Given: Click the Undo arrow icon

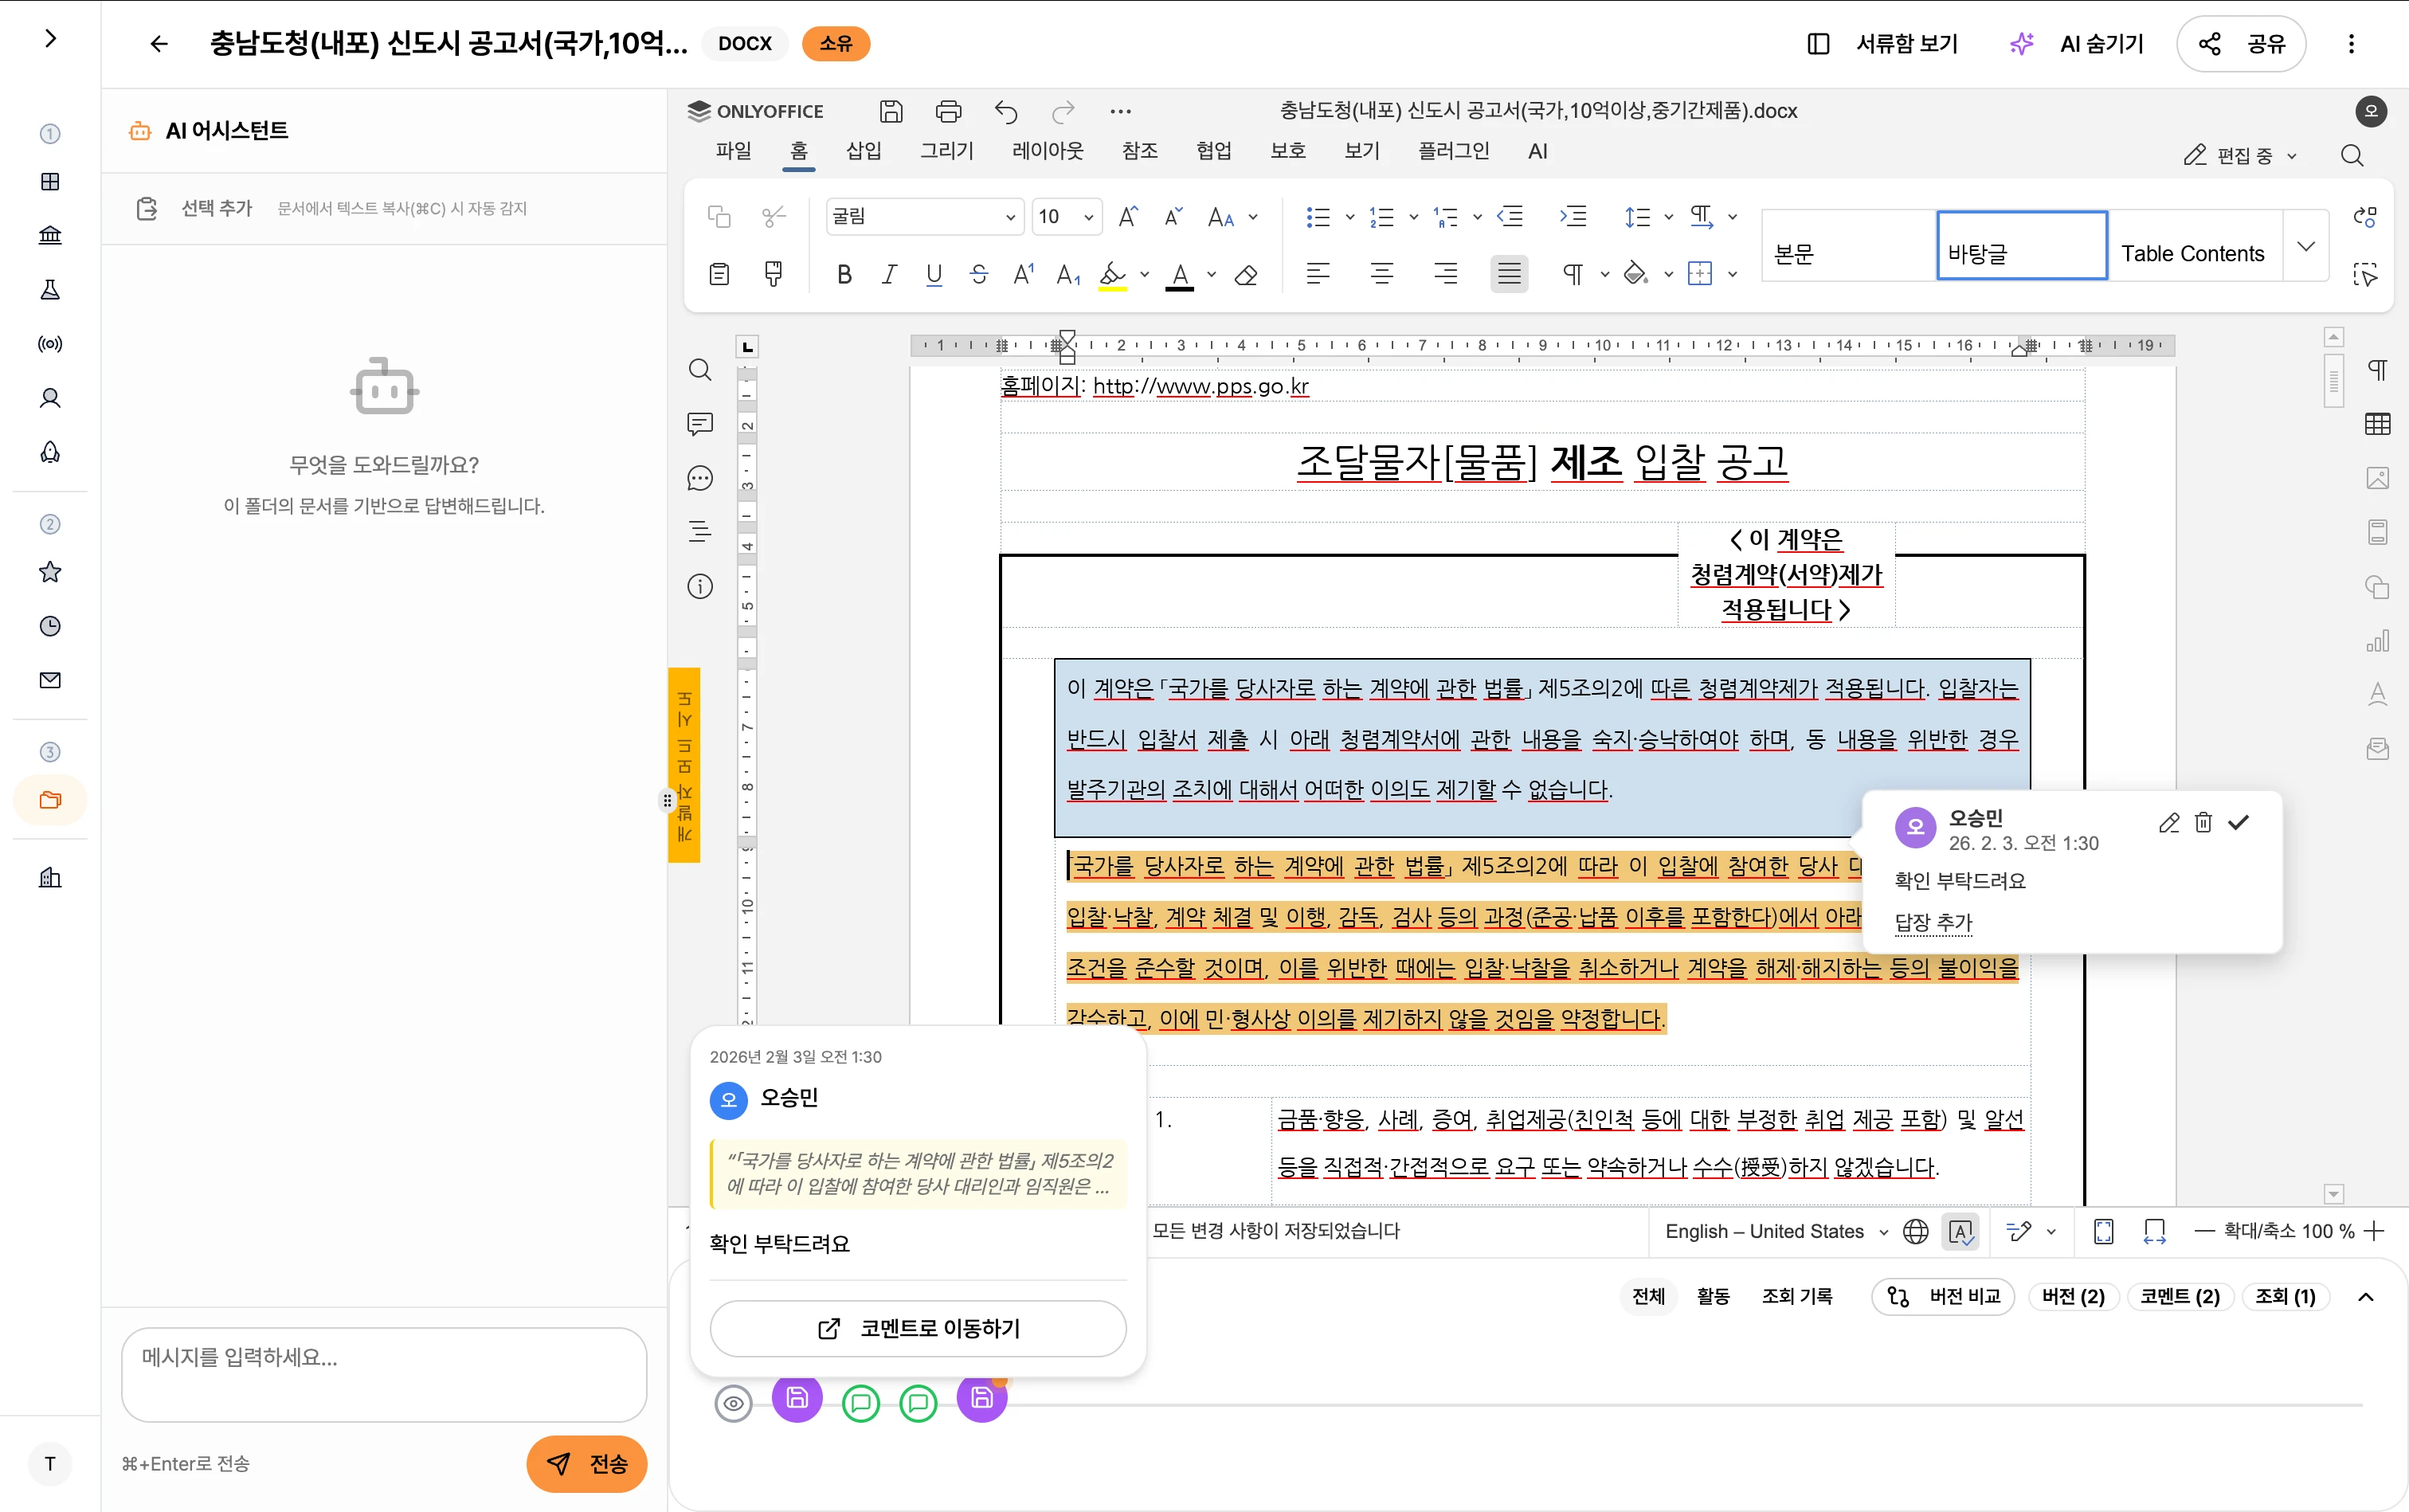Looking at the screenshot, I should (x=1006, y=111).
